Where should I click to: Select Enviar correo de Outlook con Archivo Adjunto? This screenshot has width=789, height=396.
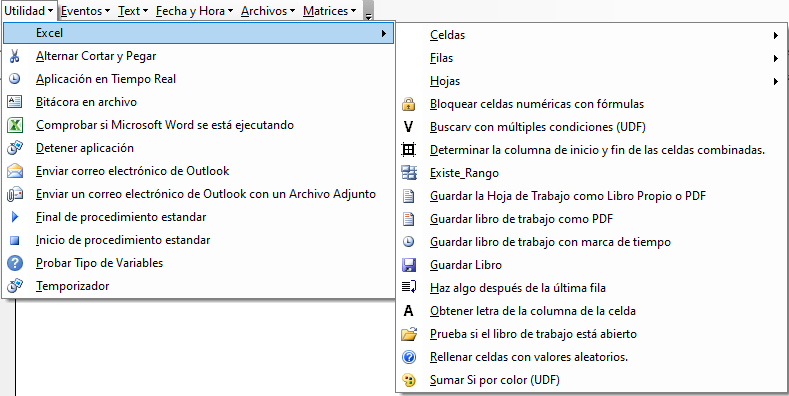tap(199, 194)
